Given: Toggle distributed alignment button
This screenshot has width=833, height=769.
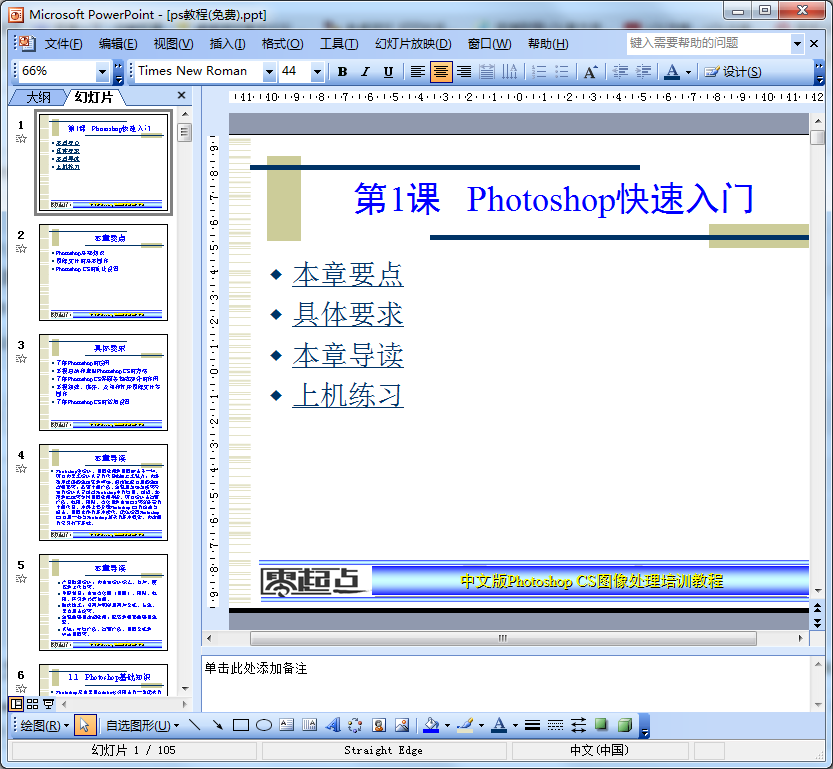Looking at the screenshot, I should (487, 72).
